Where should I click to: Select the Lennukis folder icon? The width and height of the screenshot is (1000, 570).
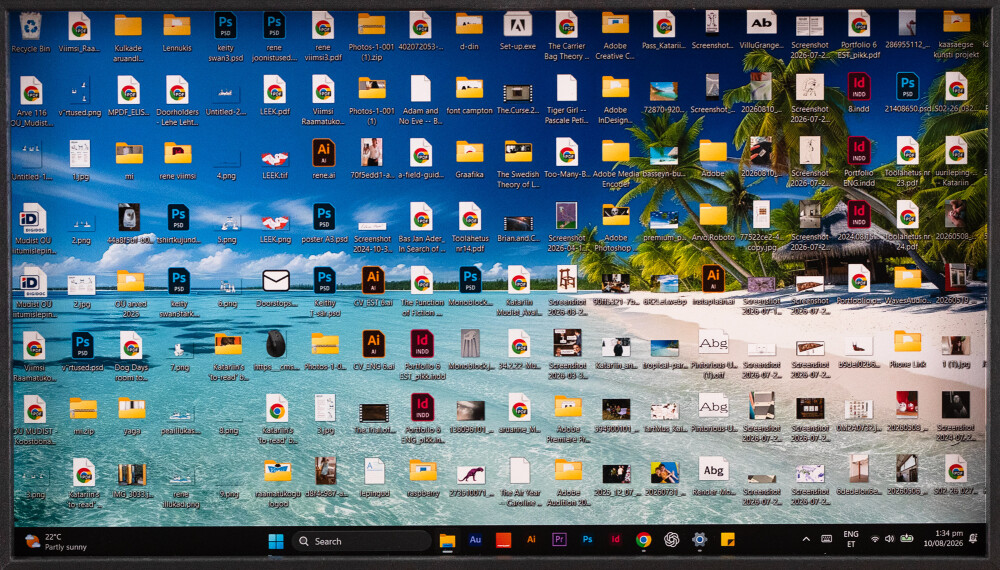(177, 26)
